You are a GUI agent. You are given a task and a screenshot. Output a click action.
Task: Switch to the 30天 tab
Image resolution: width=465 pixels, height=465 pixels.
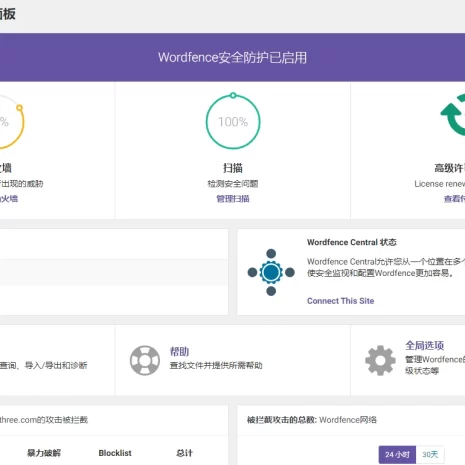point(430,455)
